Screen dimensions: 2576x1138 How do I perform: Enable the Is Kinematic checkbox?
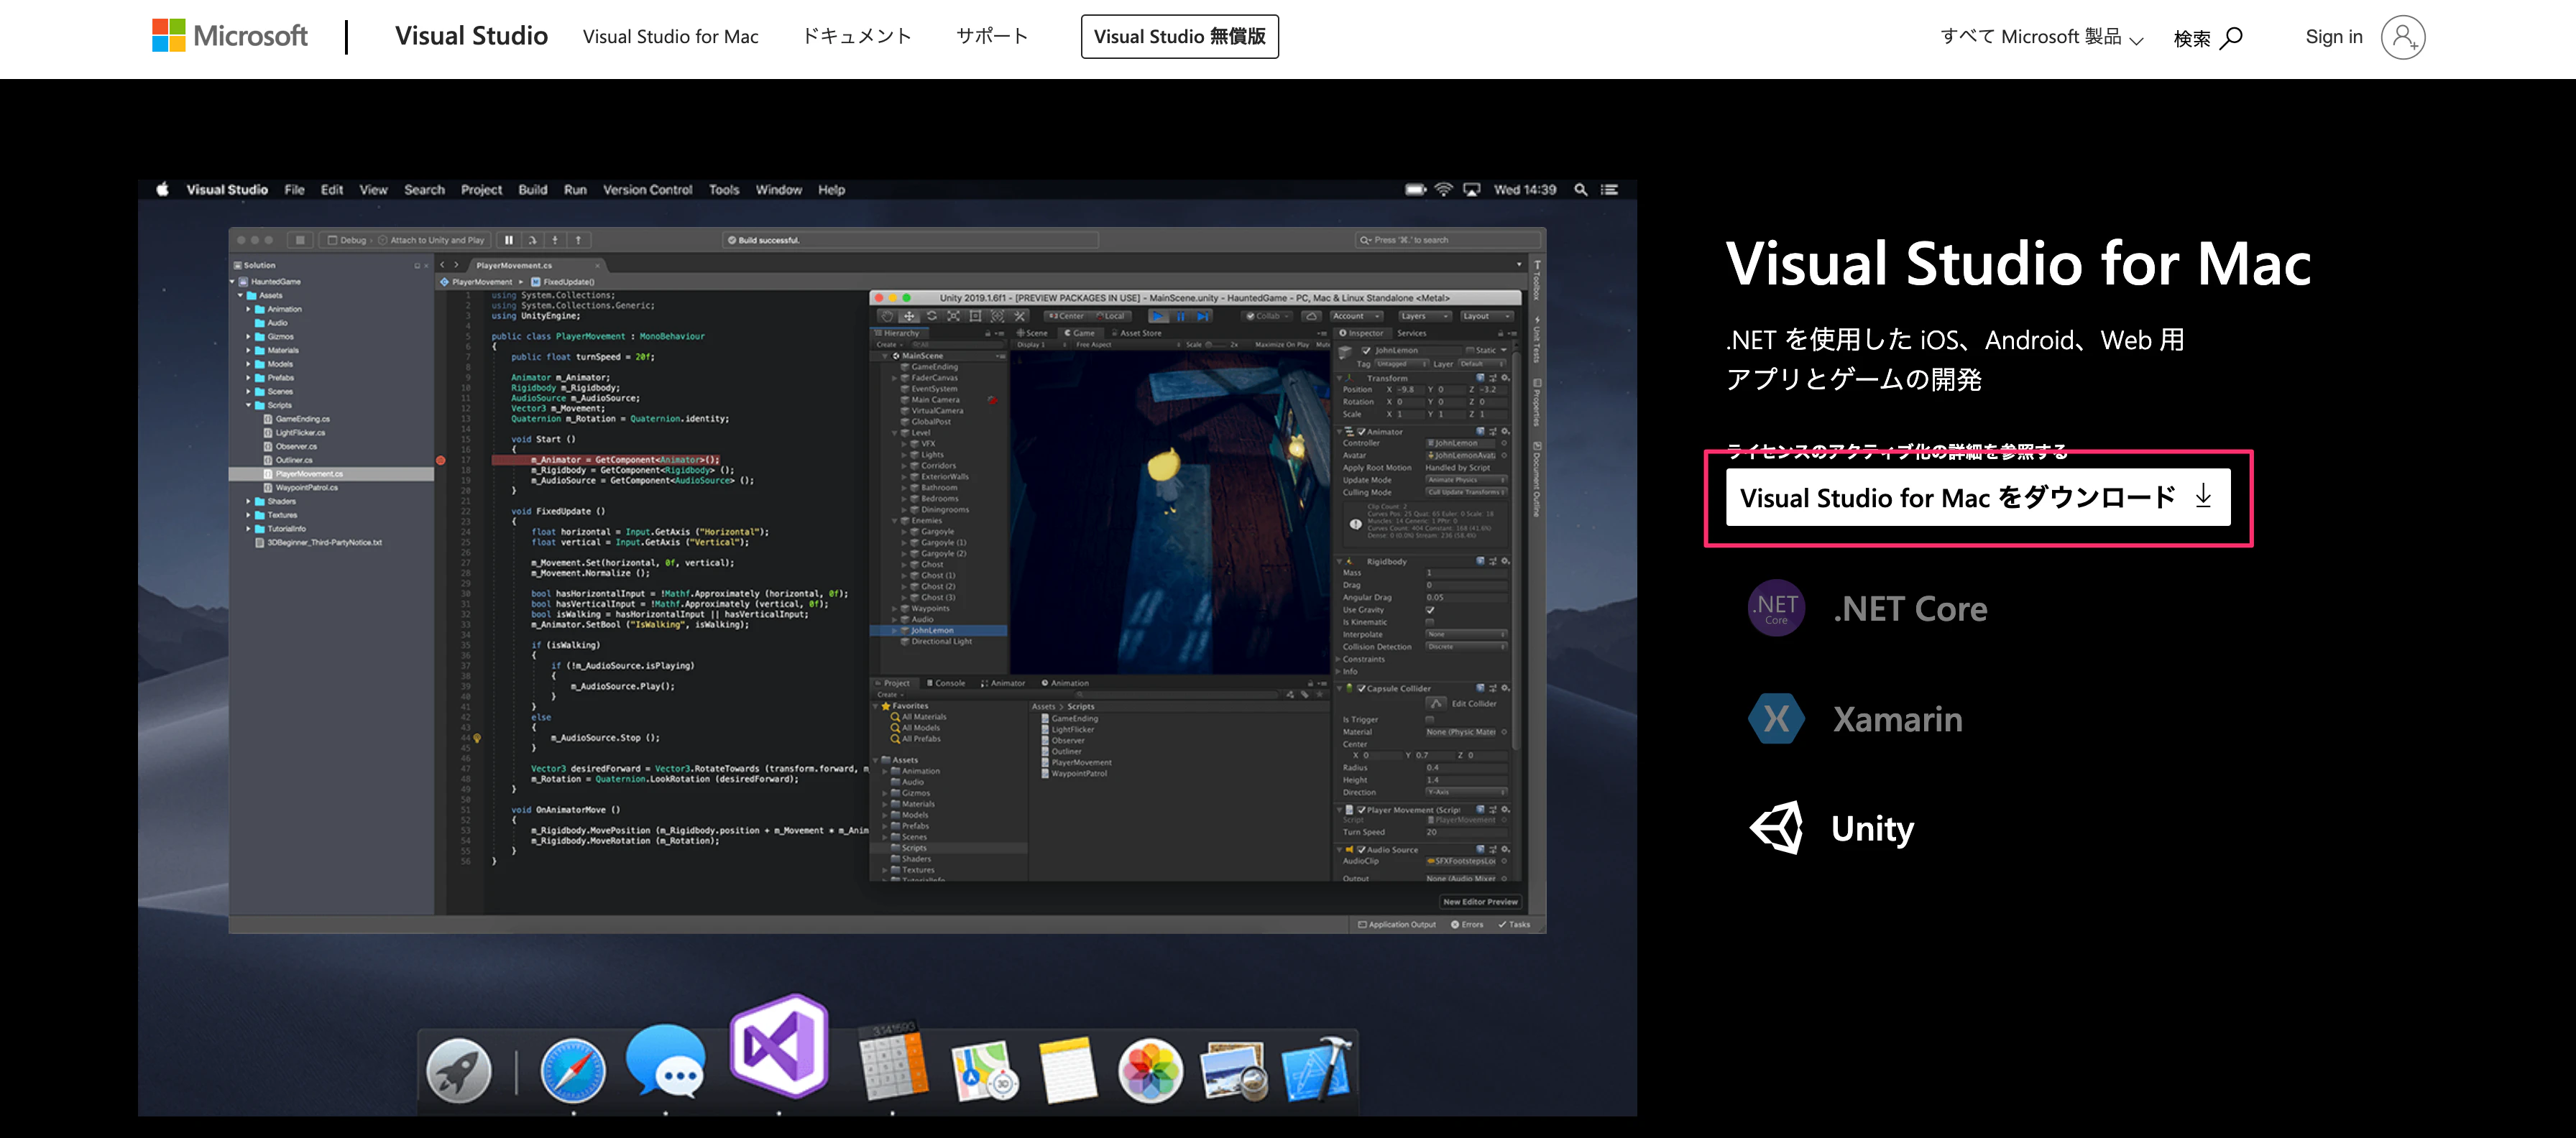point(1430,622)
